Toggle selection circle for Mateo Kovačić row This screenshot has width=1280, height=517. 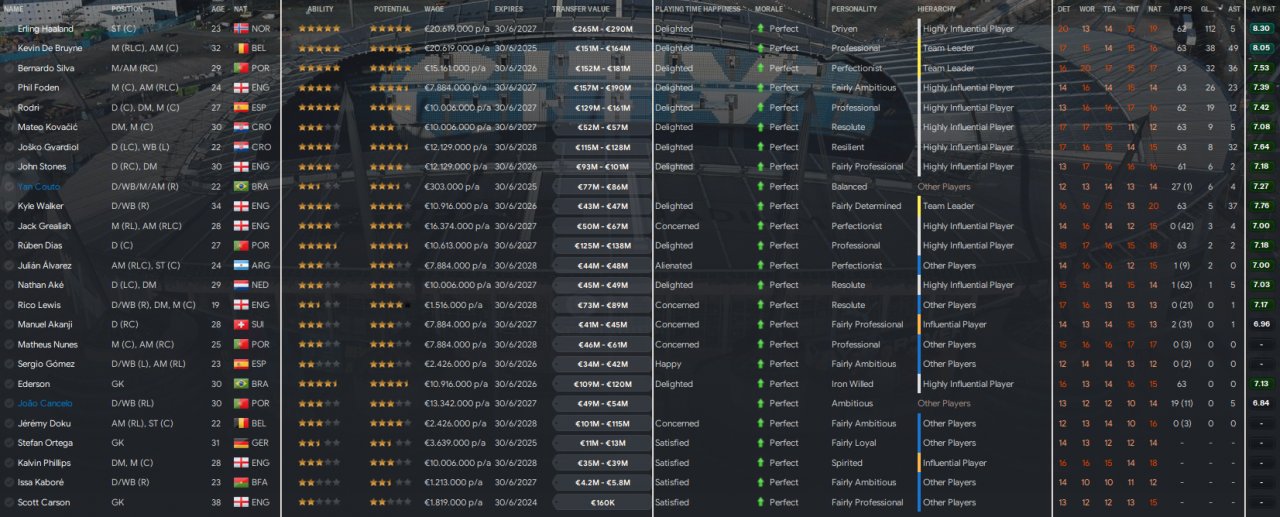tap(9, 127)
